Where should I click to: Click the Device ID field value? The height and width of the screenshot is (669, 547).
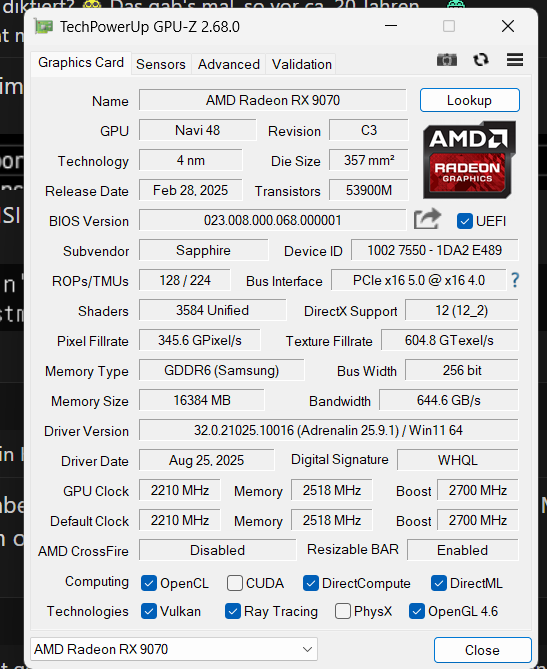tap(435, 250)
